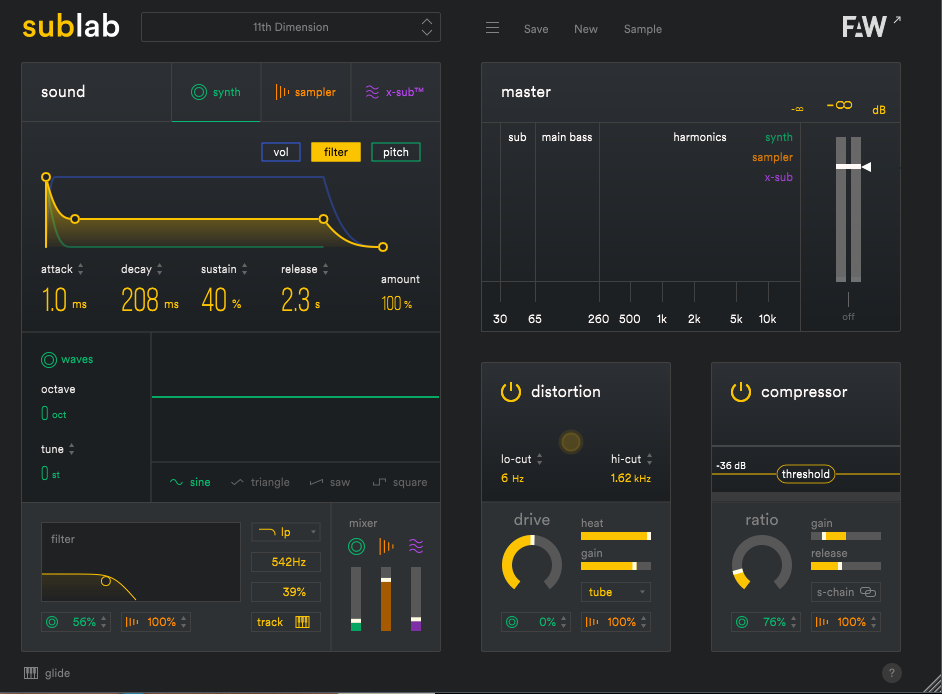Click the distortion synth send circle icon
This screenshot has height=694, width=942.
(512, 622)
